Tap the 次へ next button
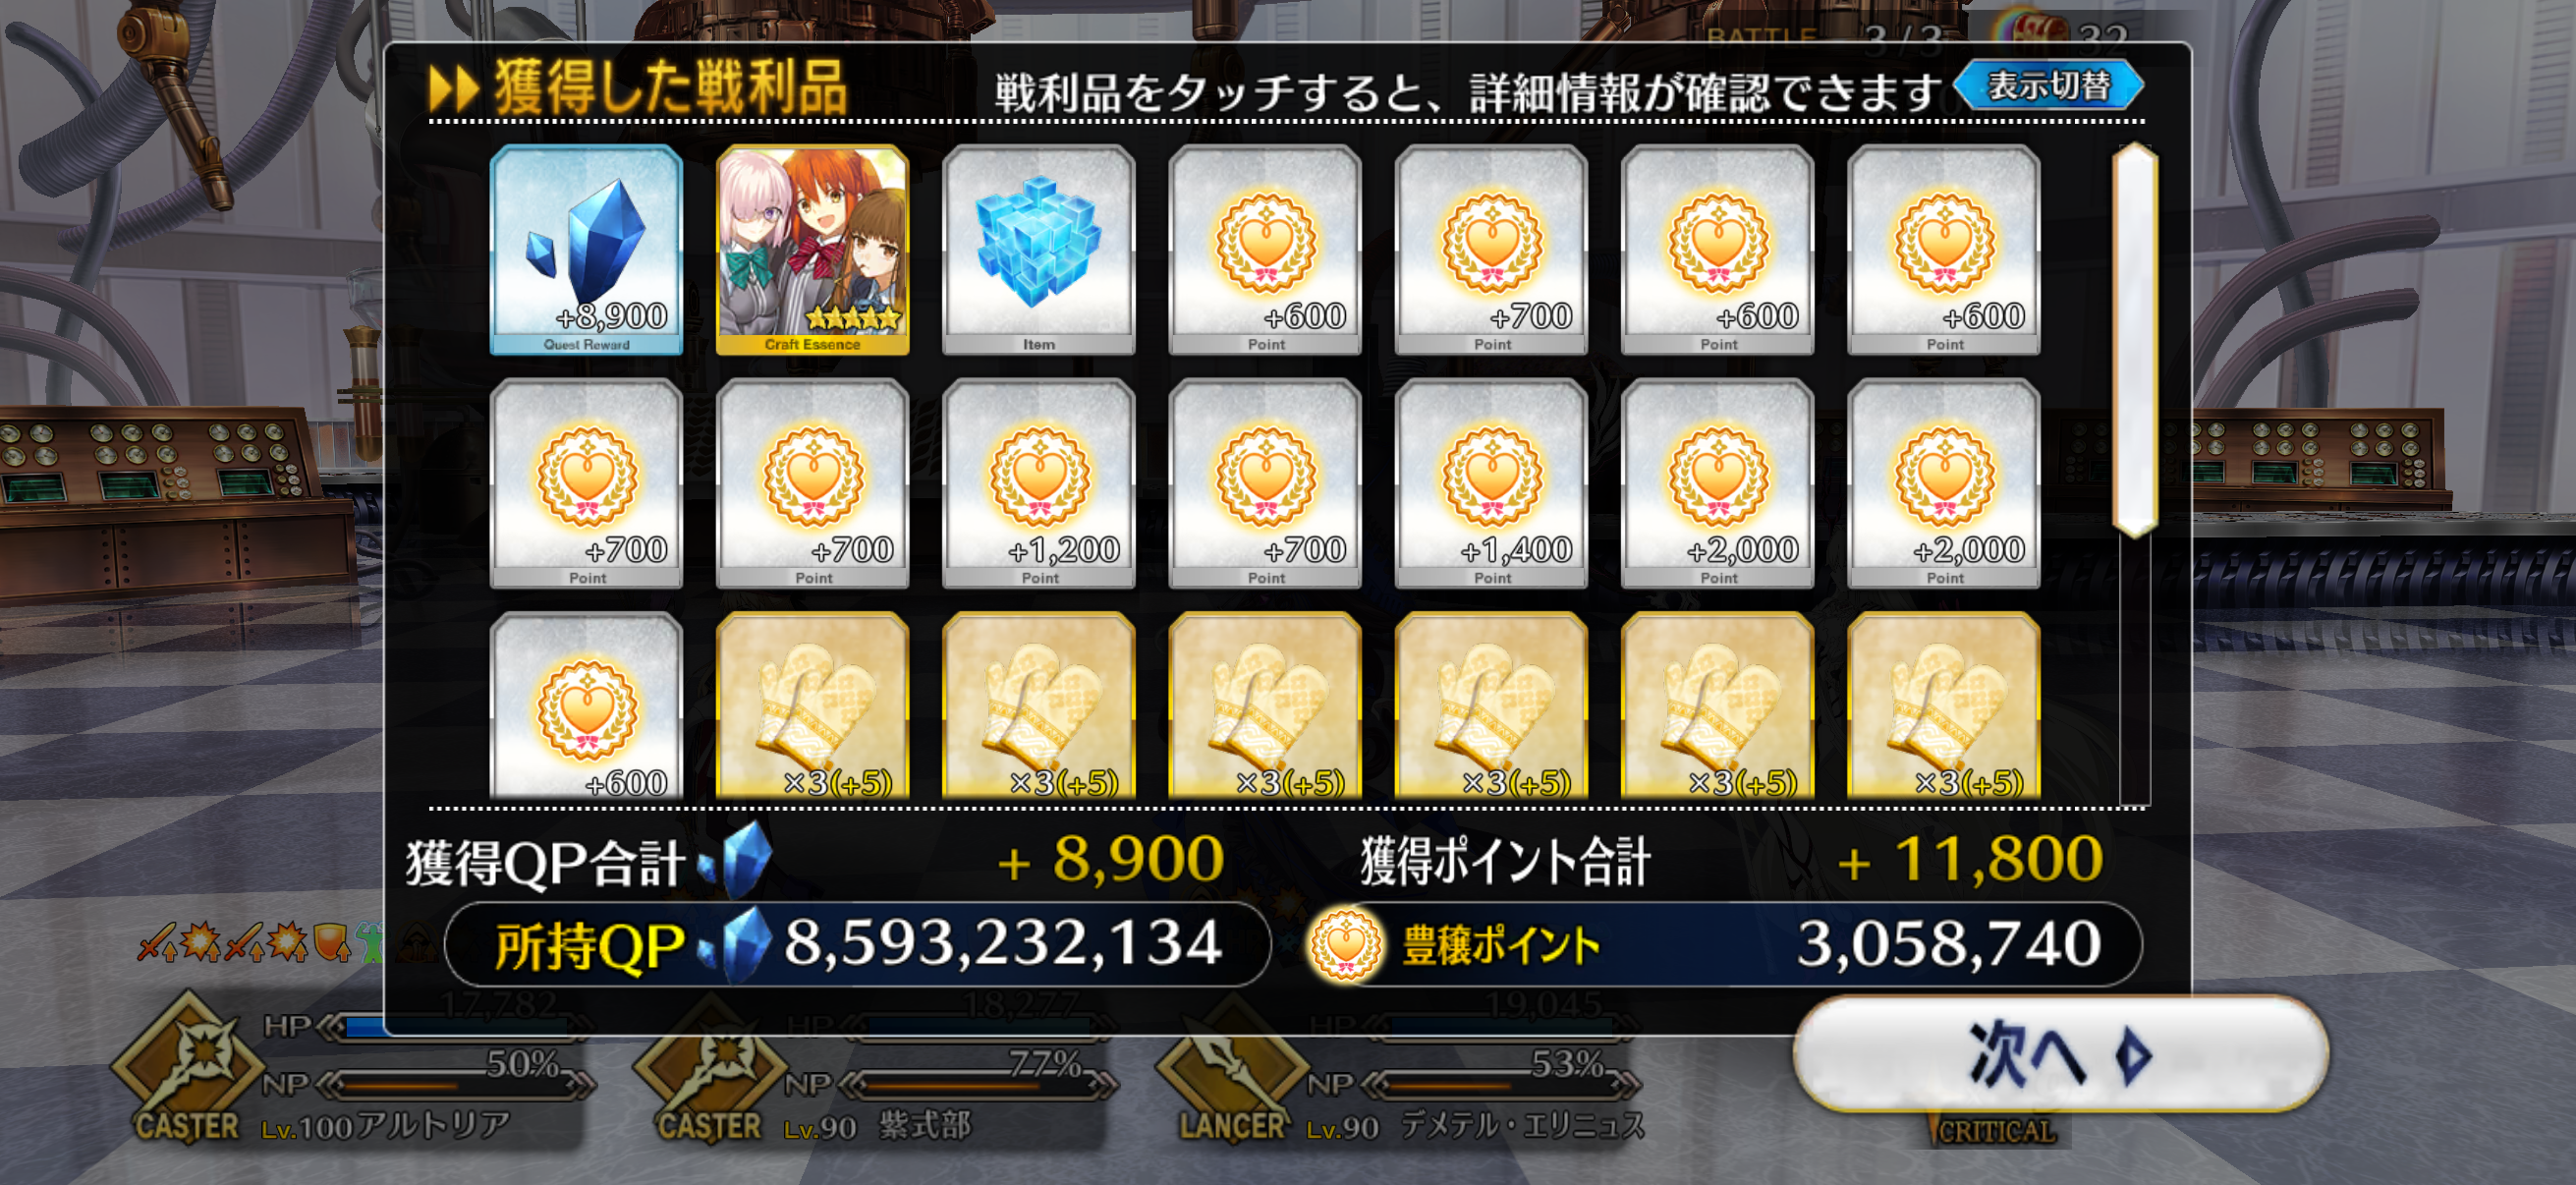The image size is (2576, 1185). click(x=2061, y=1054)
